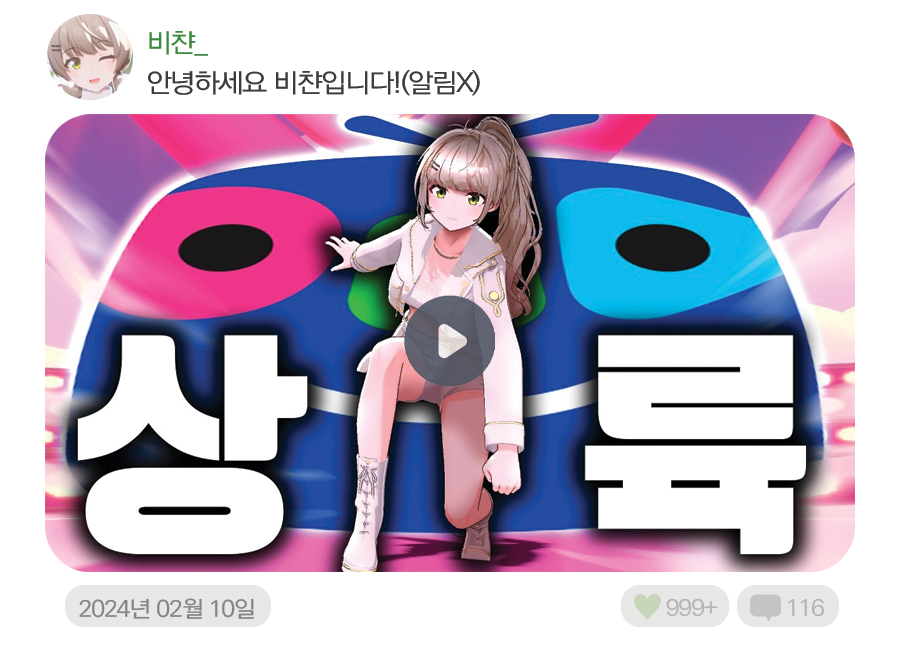Open the post title 안녕하세요 비챤입니다!(알림X)

click(x=313, y=82)
